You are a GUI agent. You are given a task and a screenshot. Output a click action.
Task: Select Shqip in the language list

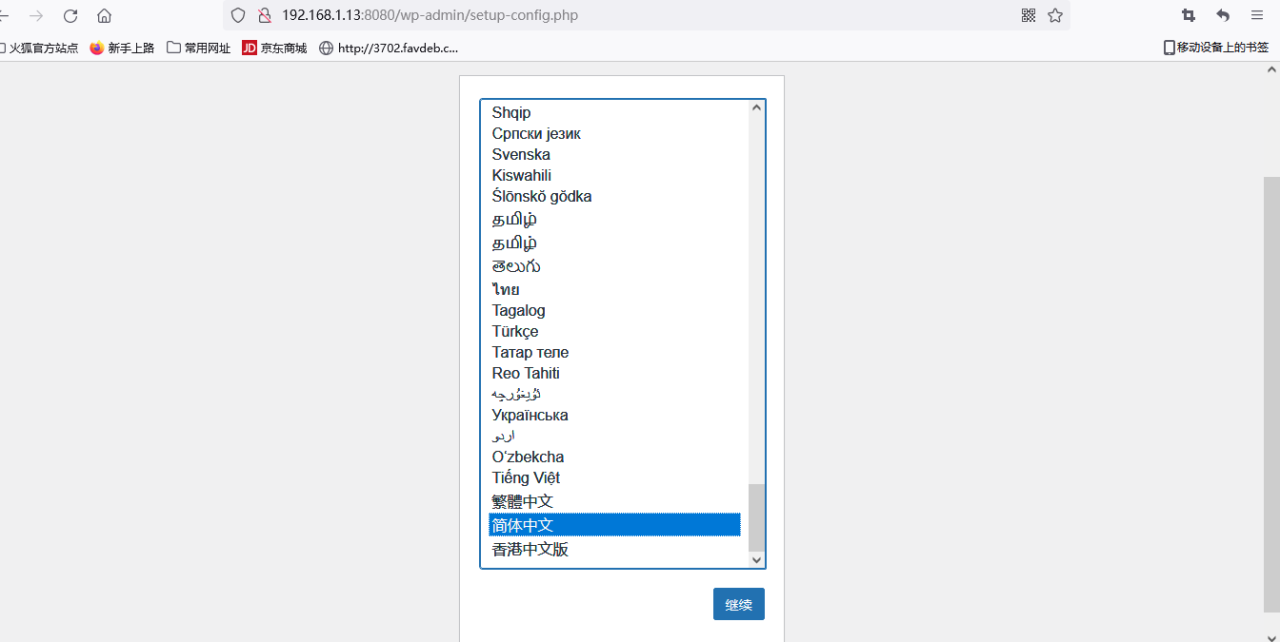(614, 112)
